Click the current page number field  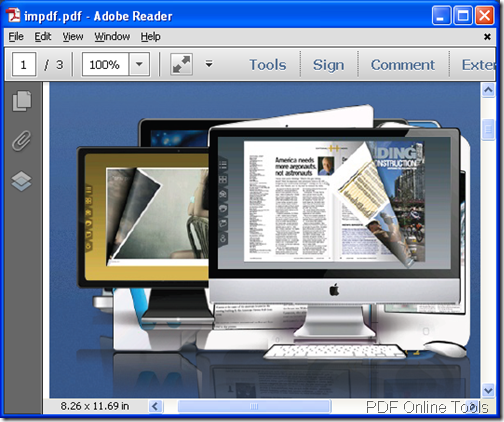[x=24, y=64]
